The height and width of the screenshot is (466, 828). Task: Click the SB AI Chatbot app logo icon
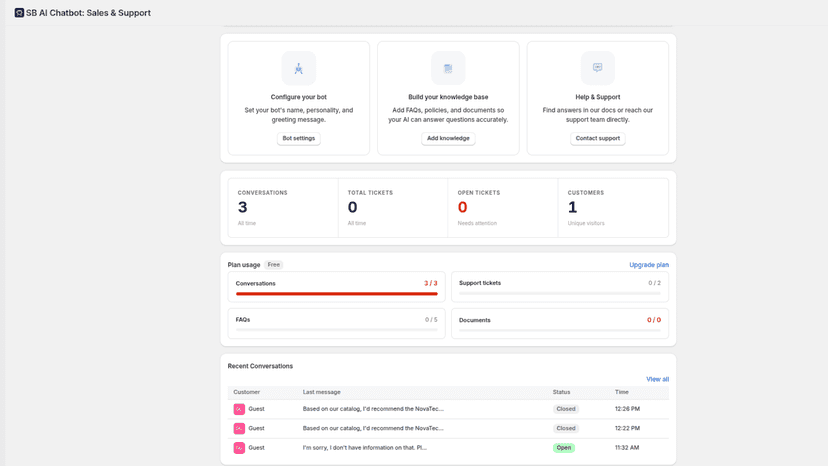pyautogui.click(x=19, y=13)
